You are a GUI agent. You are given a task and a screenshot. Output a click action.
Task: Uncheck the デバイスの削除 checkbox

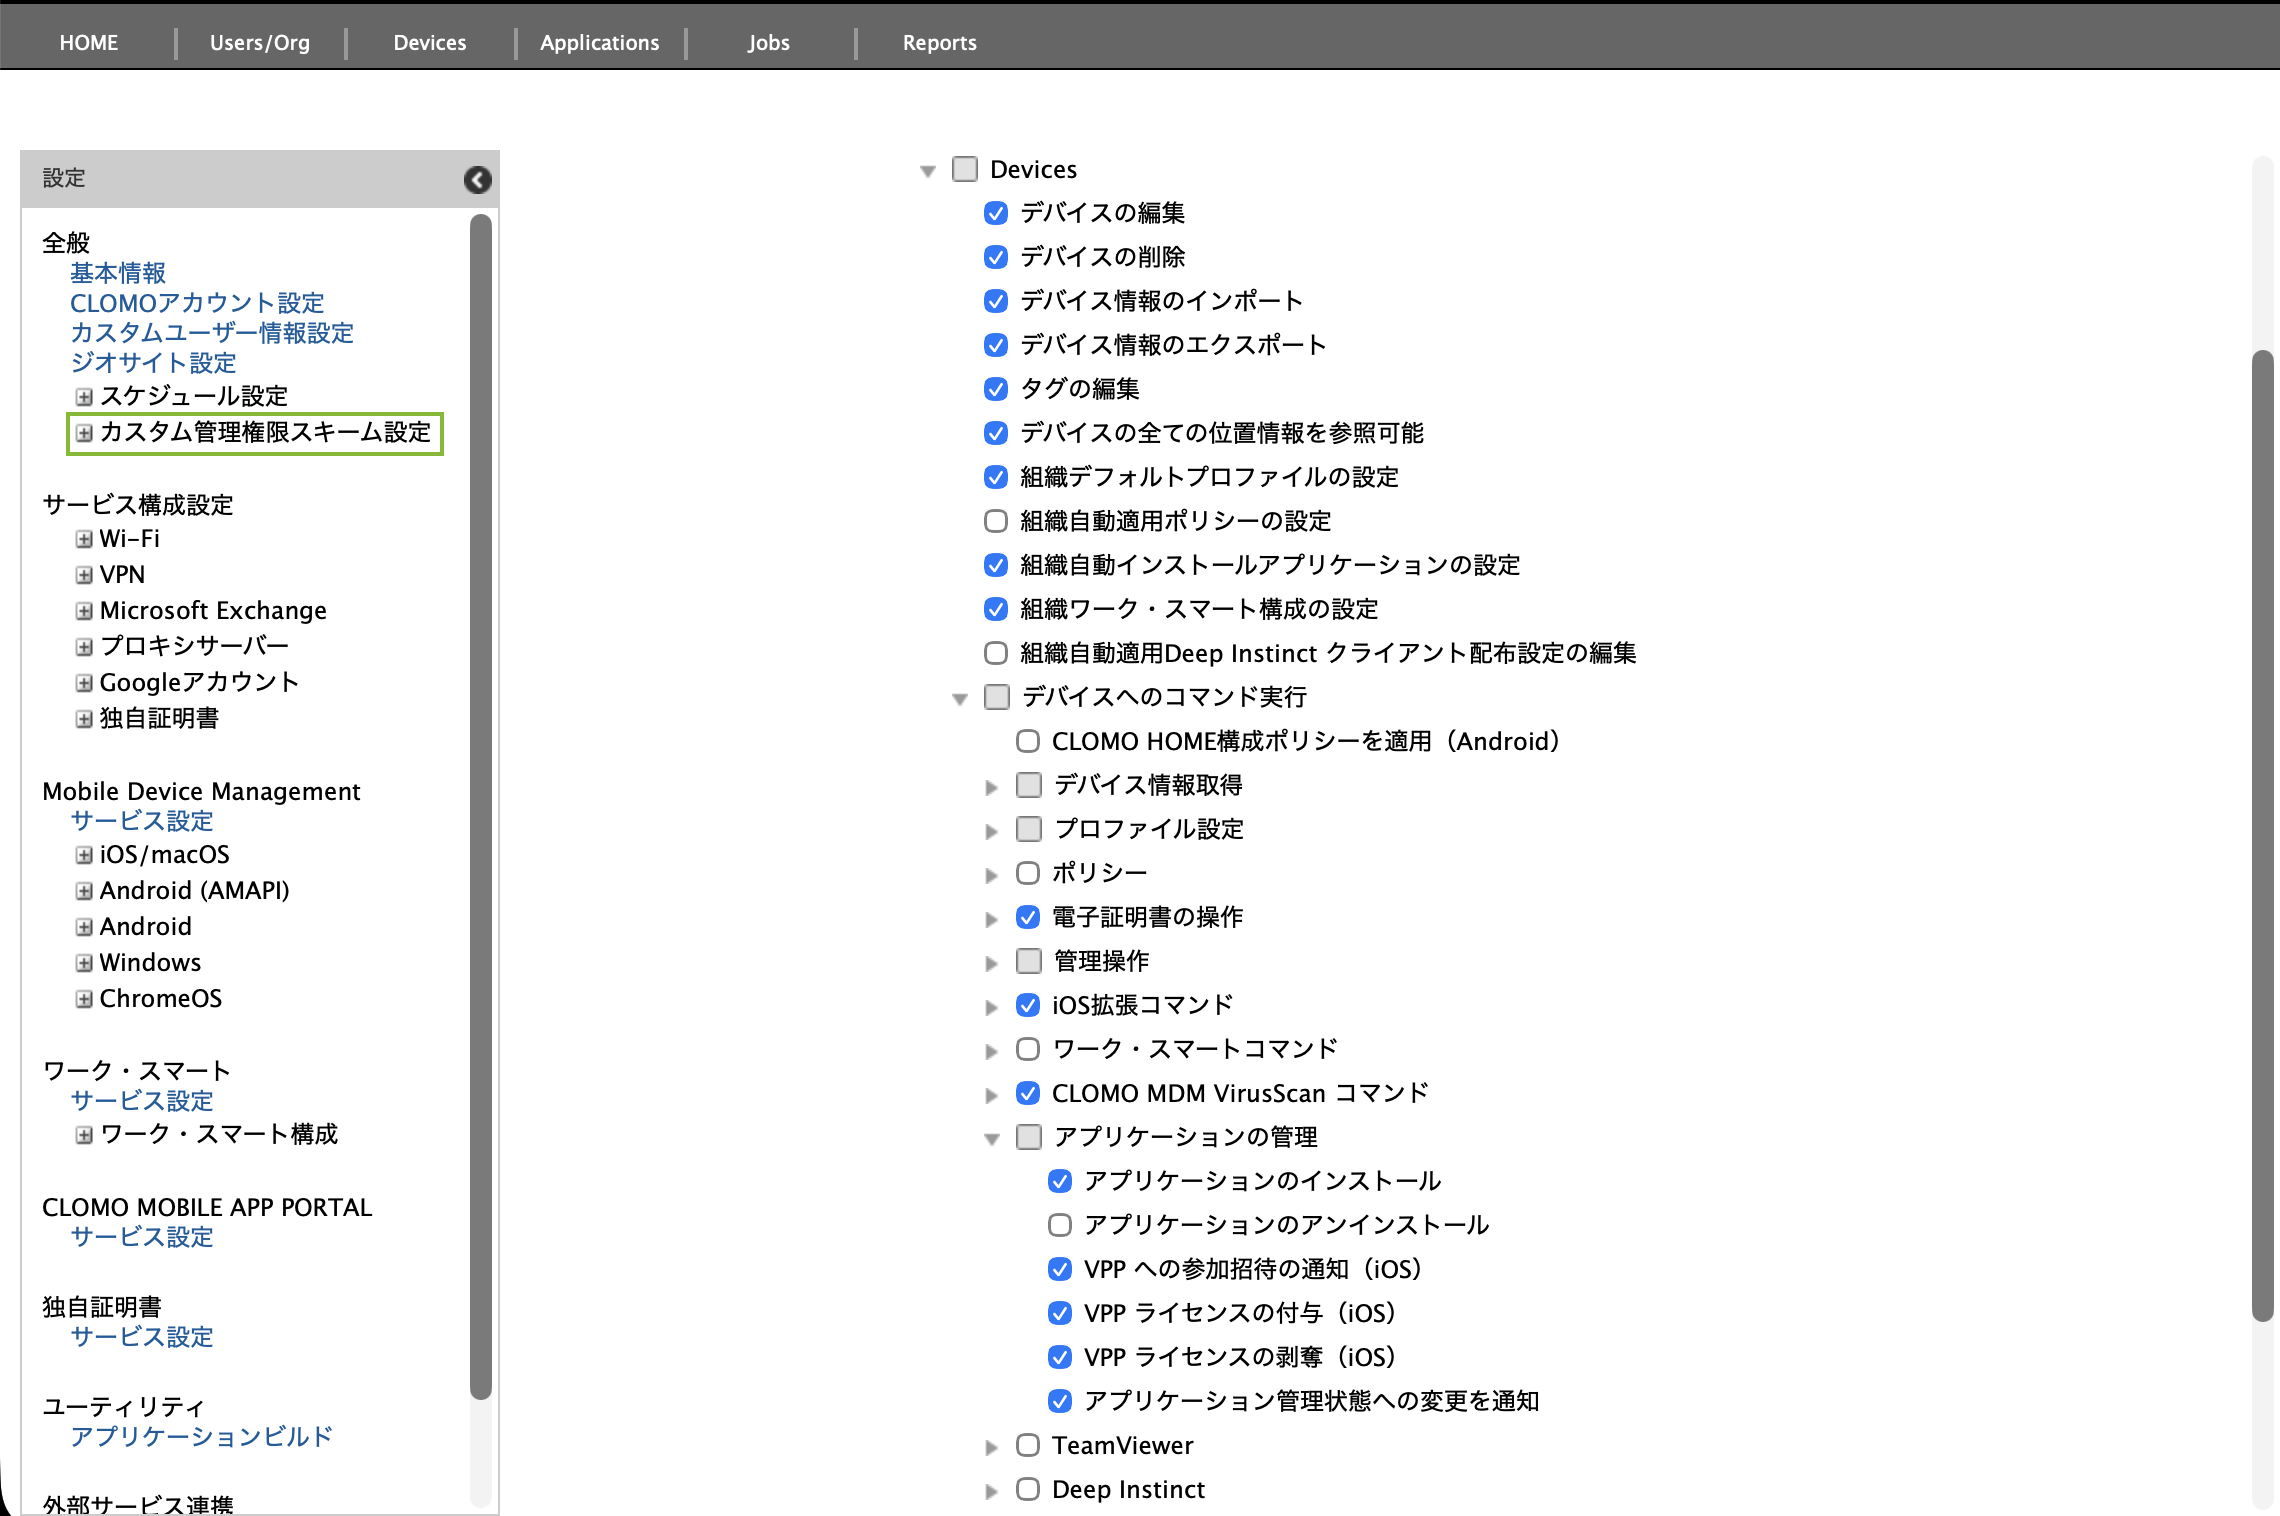tap(996, 257)
